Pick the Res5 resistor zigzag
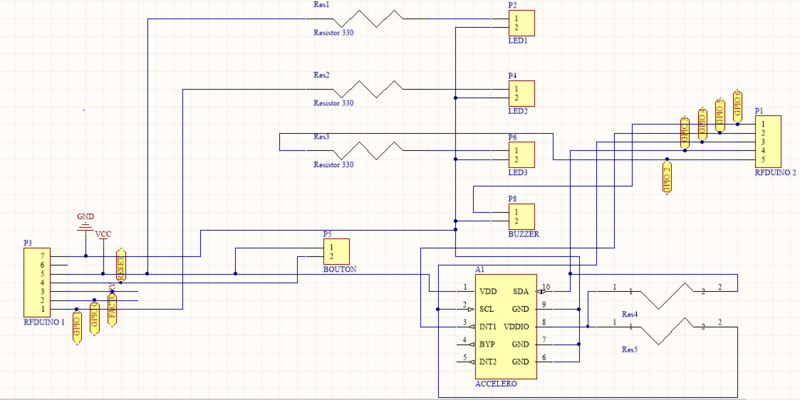The height and width of the screenshot is (400, 800). click(x=664, y=330)
